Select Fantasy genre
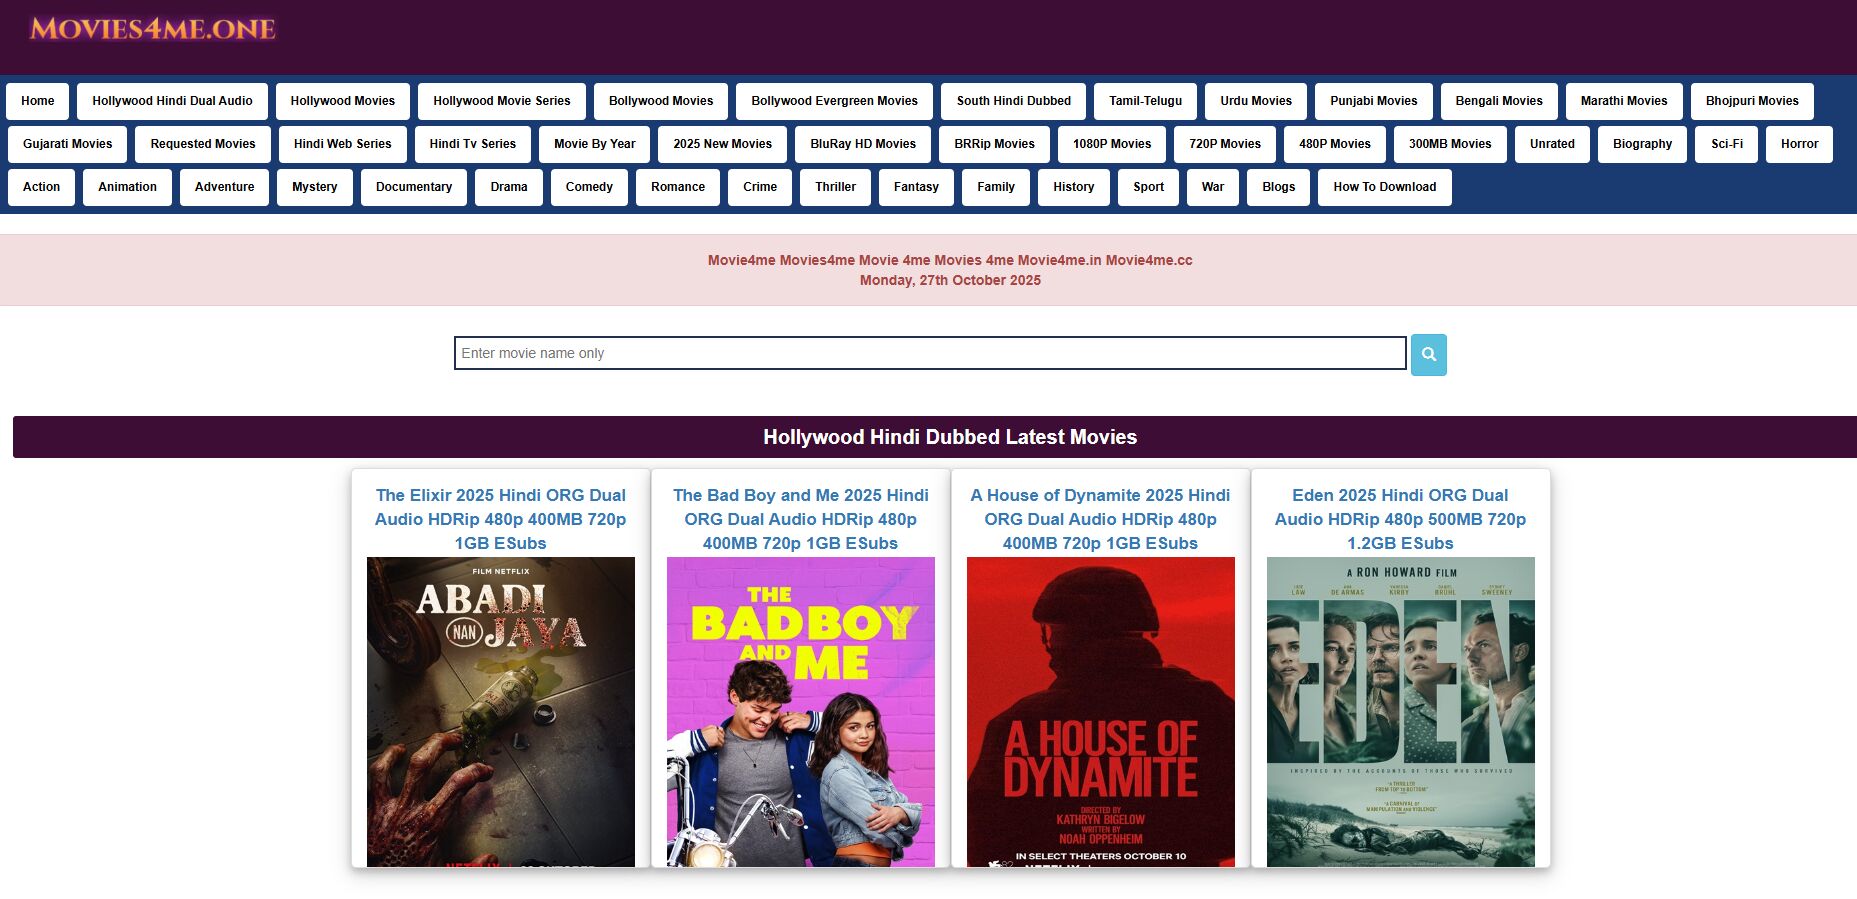1857x899 pixels. 917,187
